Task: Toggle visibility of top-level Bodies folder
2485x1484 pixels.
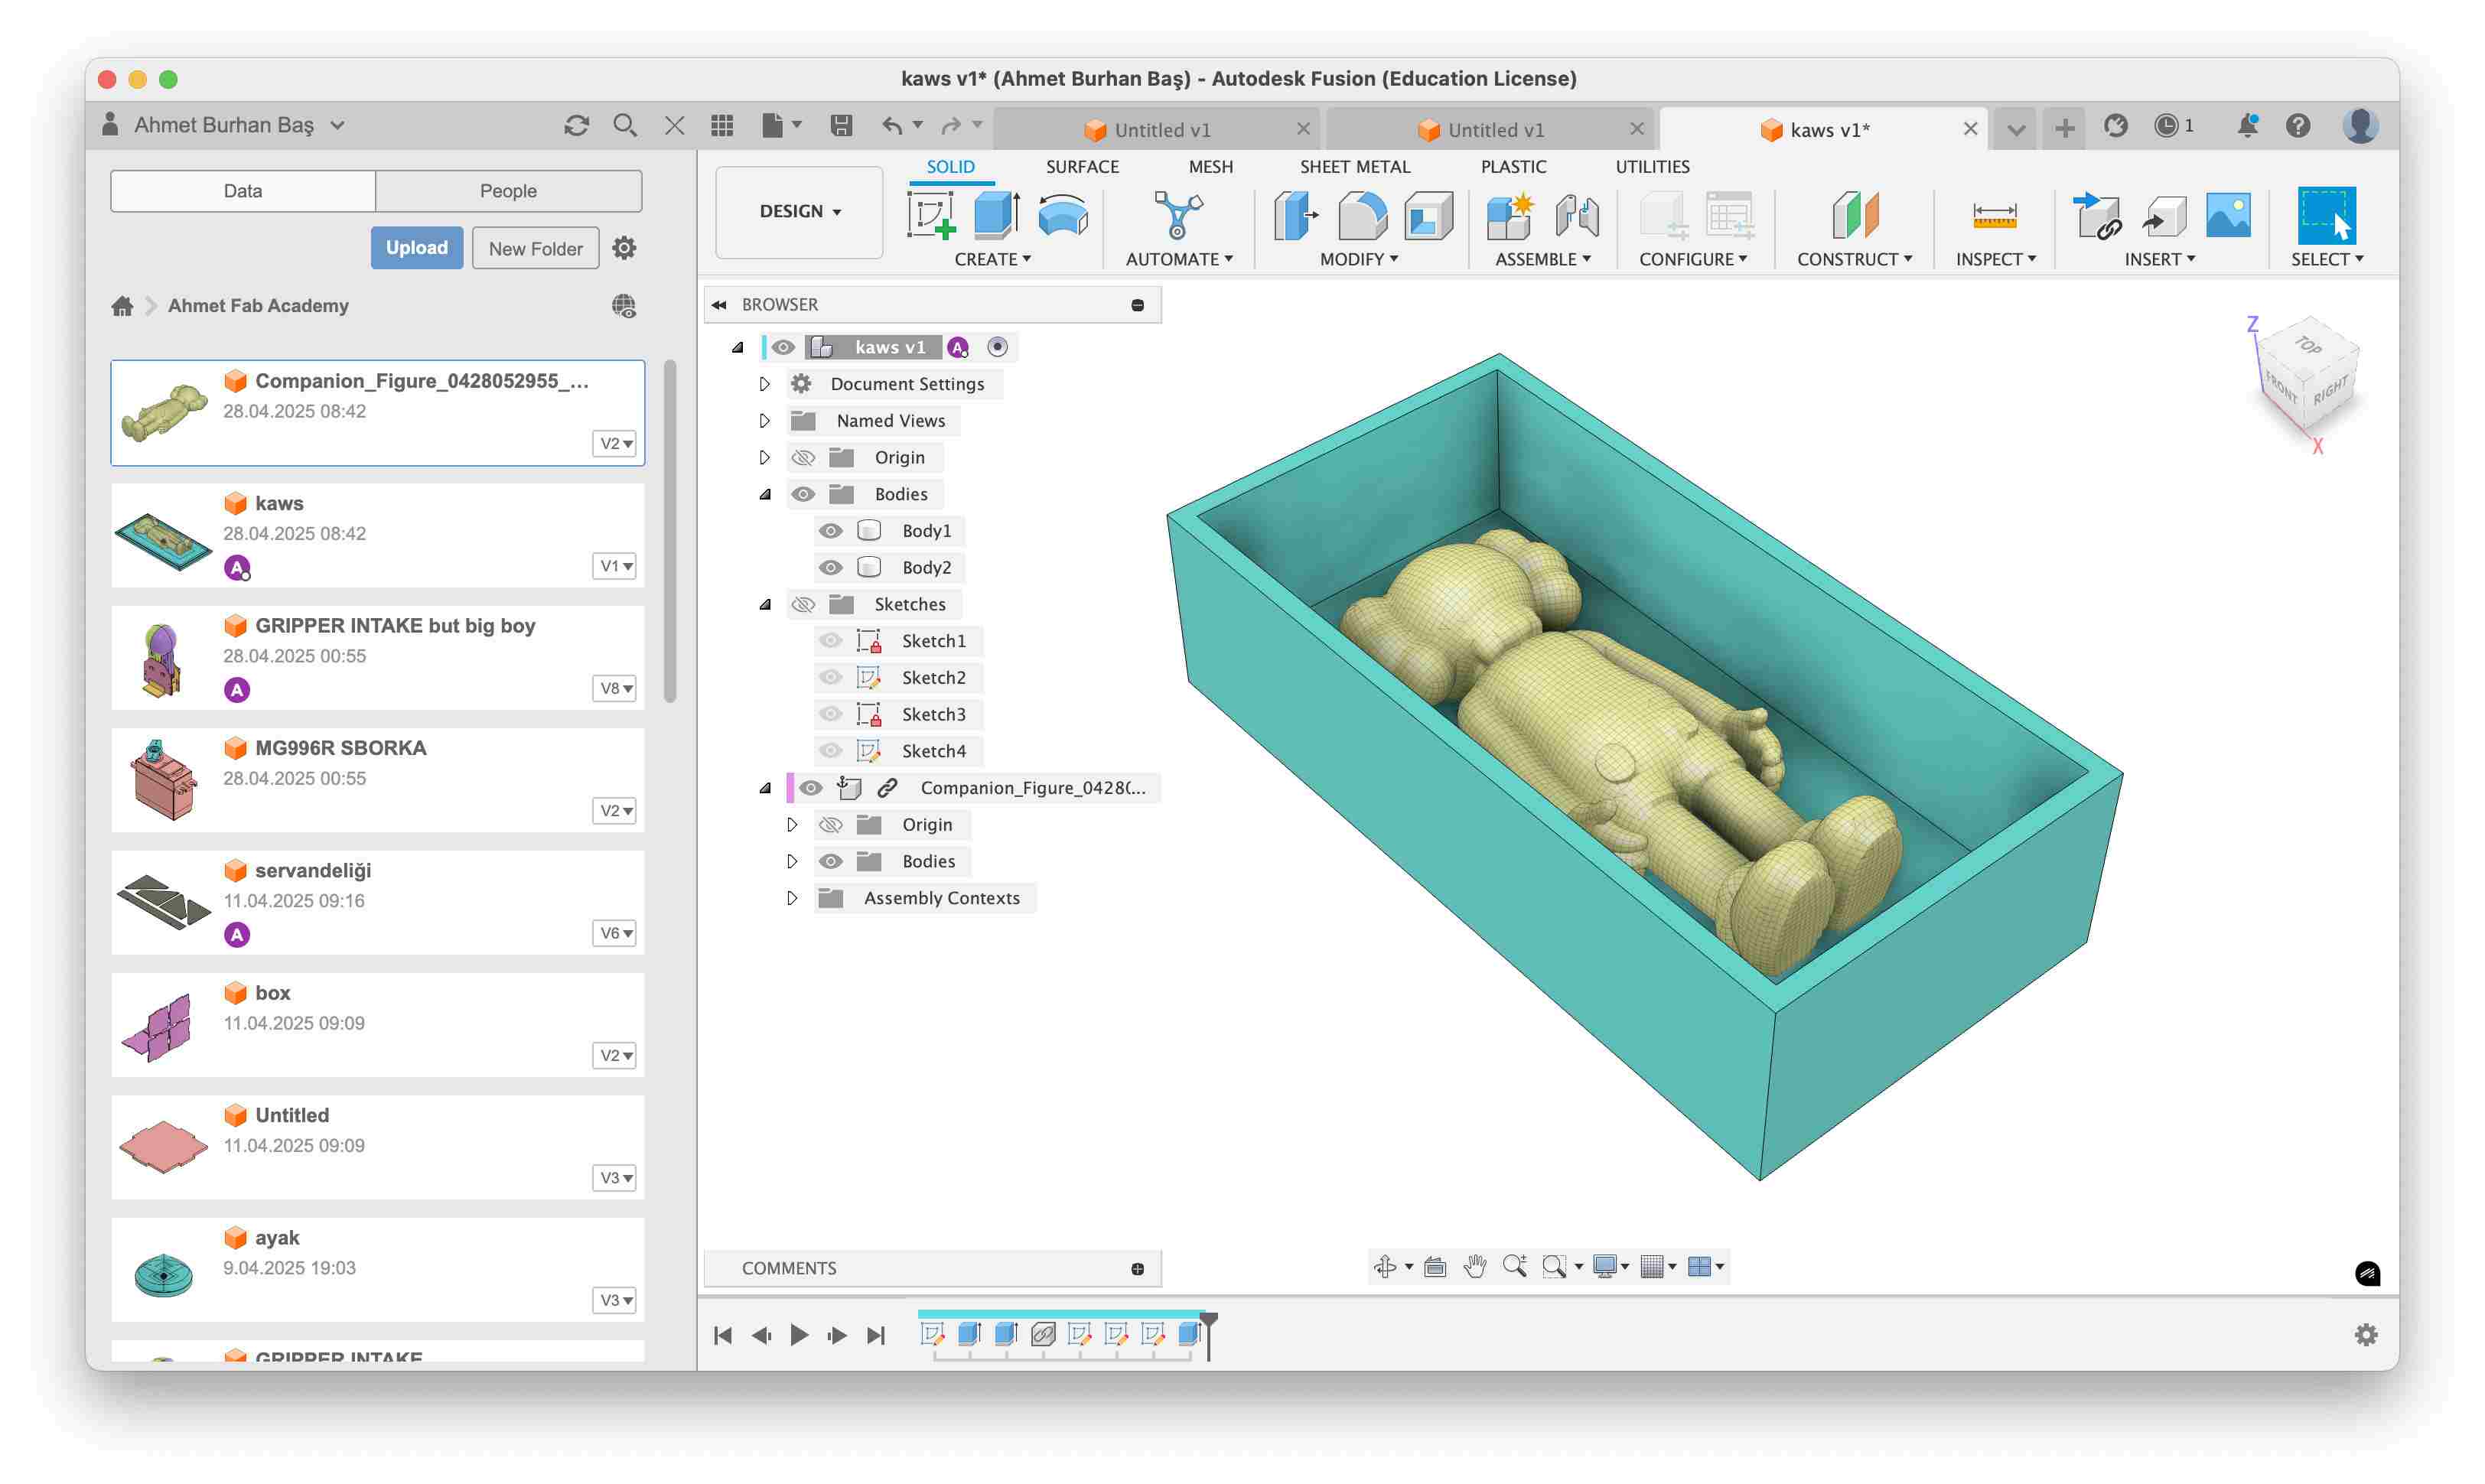Action: pos(803,494)
